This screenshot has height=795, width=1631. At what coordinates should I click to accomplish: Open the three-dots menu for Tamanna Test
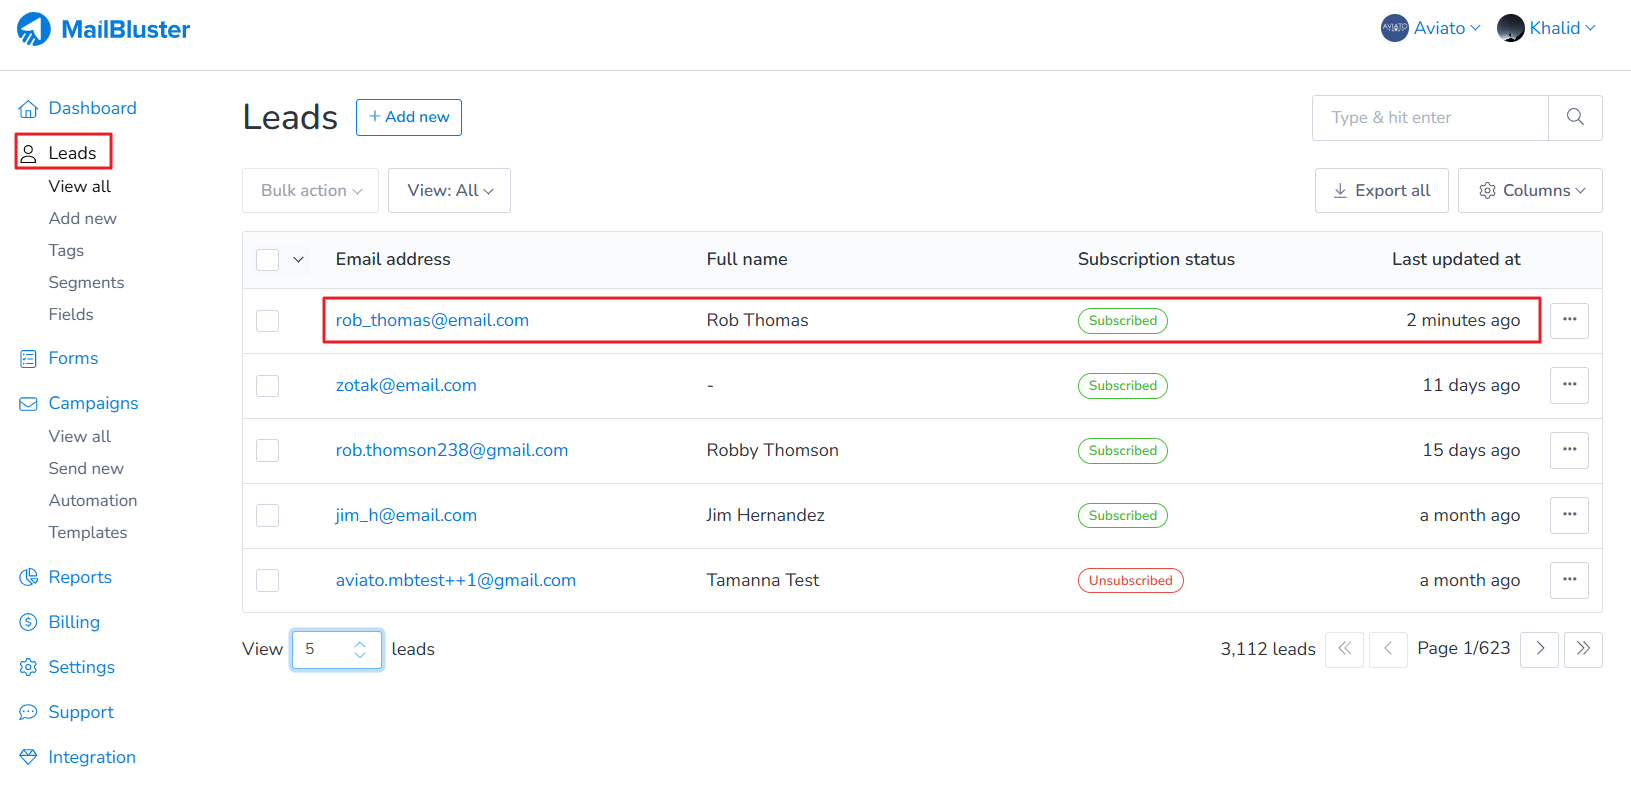(1569, 580)
